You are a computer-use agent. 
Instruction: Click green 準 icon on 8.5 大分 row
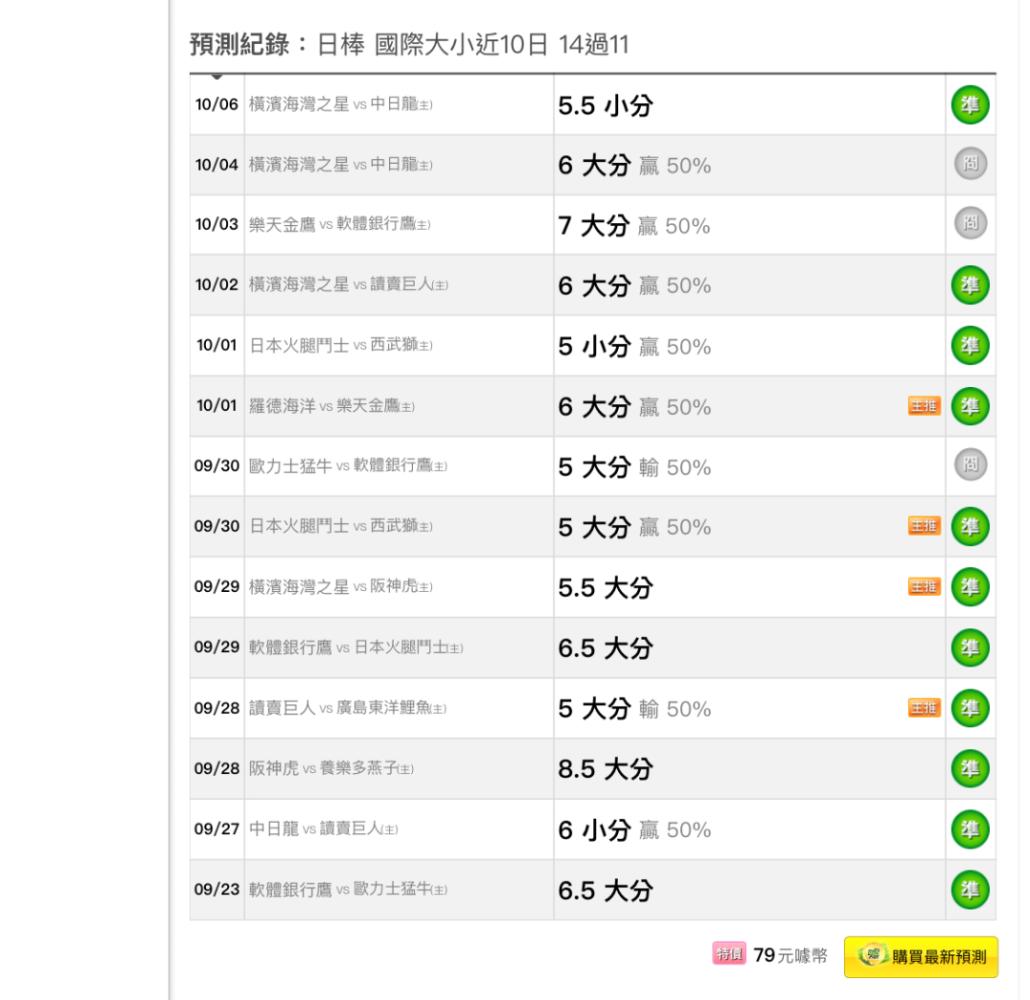click(970, 768)
